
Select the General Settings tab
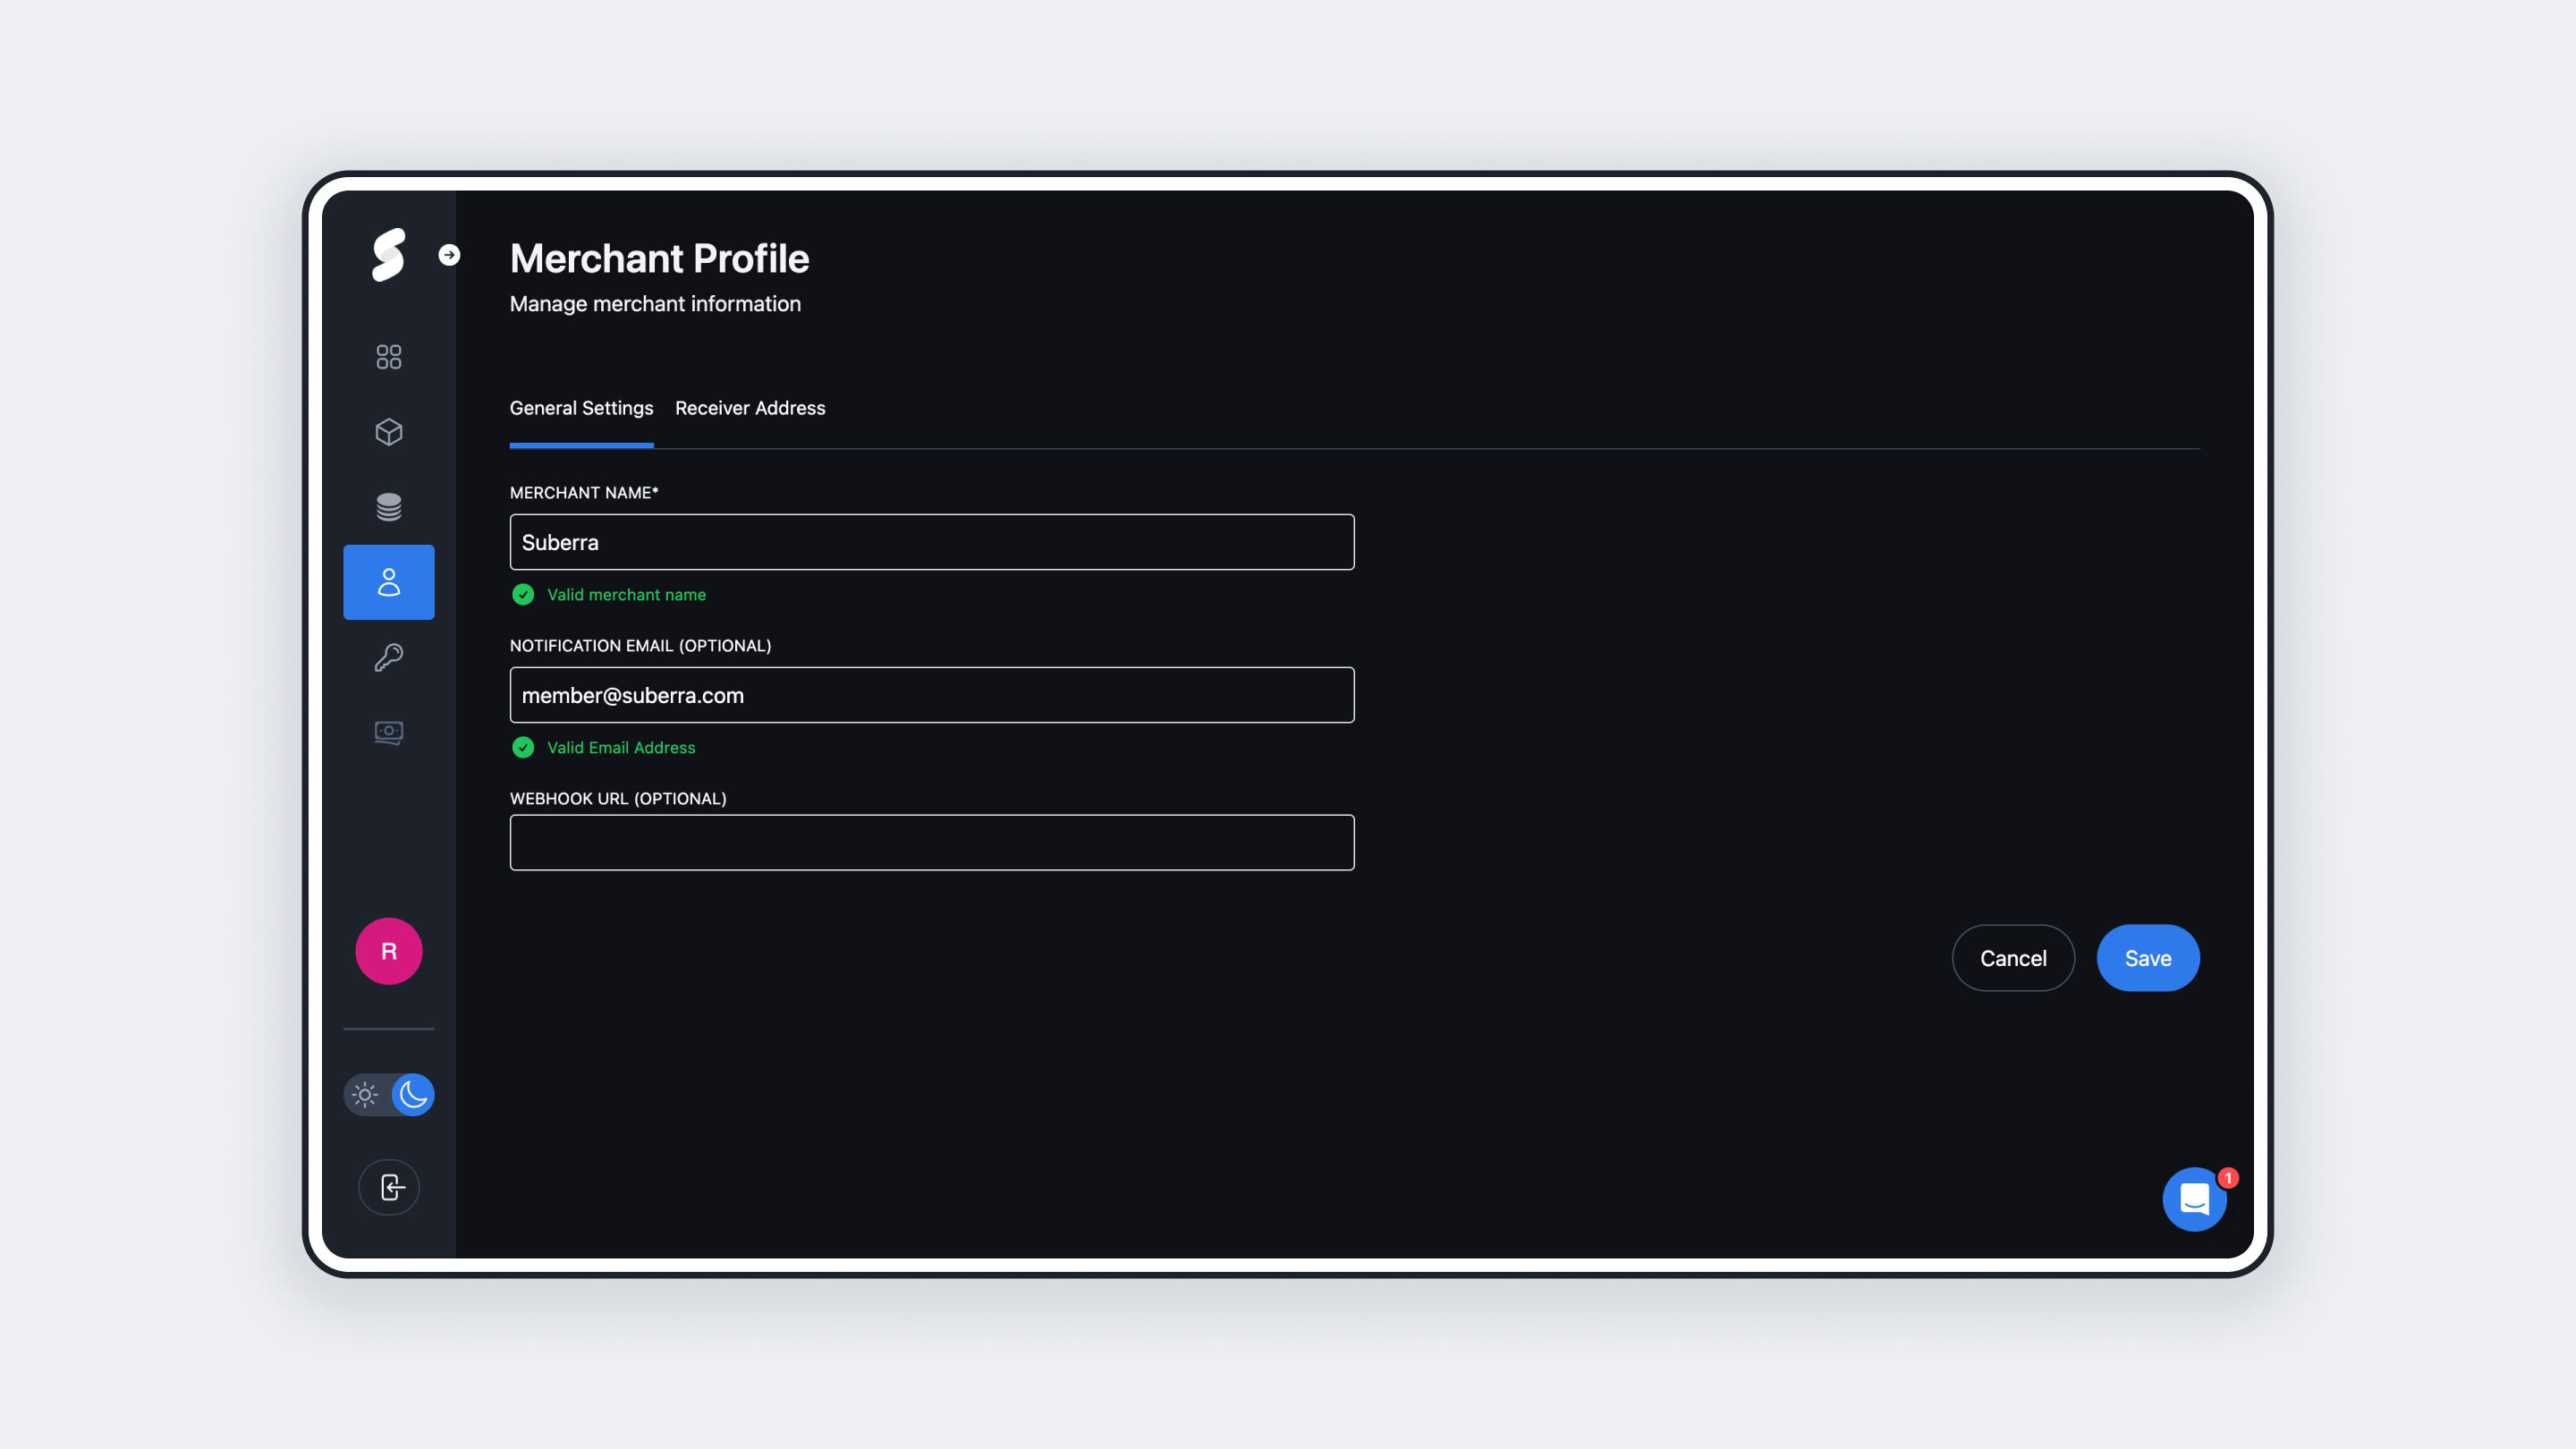(x=581, y=408)
